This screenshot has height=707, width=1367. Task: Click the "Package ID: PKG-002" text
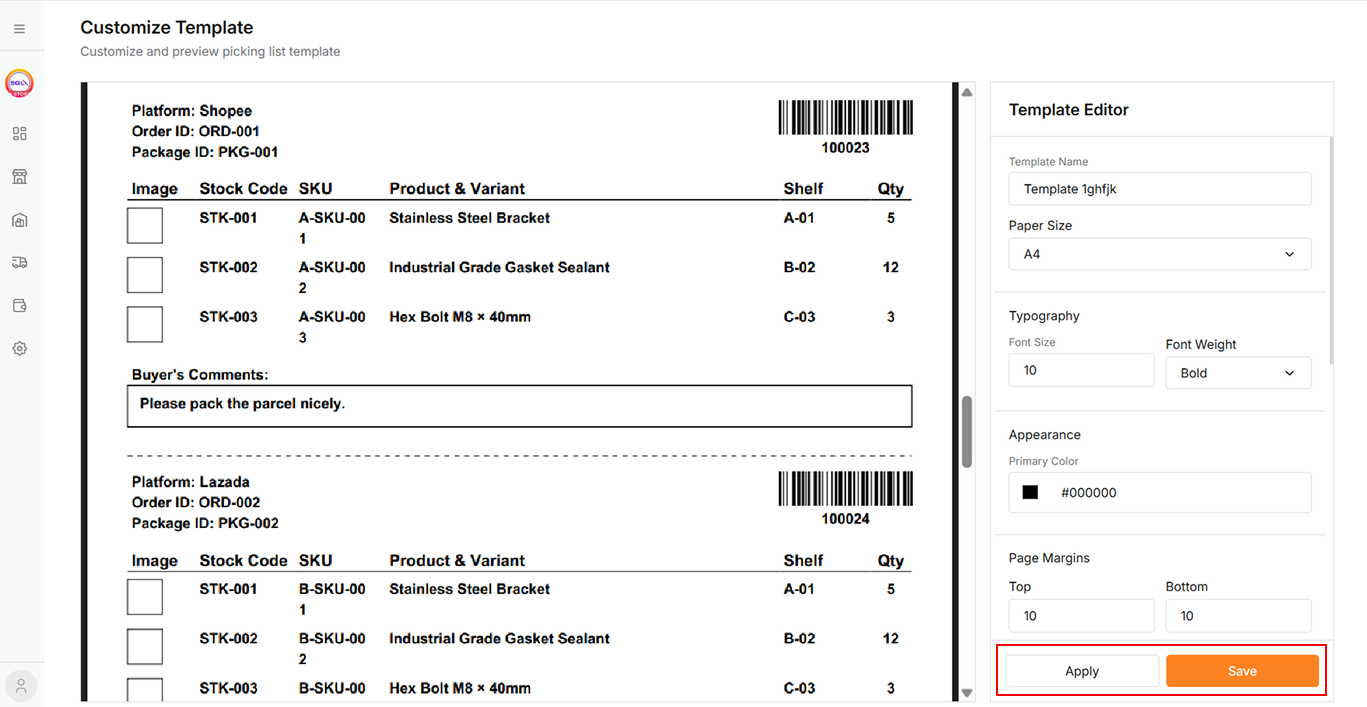coord(205,523)
